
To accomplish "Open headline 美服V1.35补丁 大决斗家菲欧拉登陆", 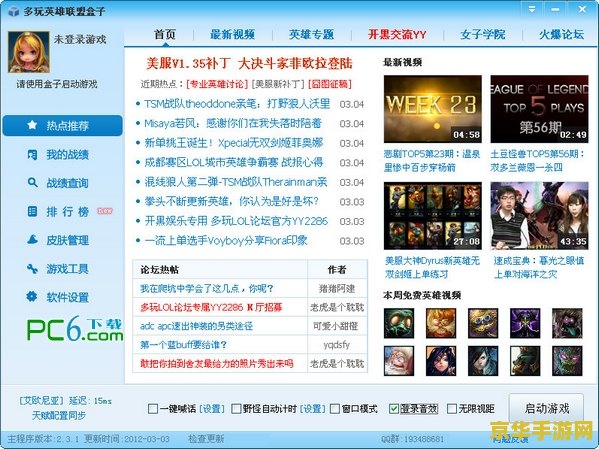I will (x=249, y=63).
